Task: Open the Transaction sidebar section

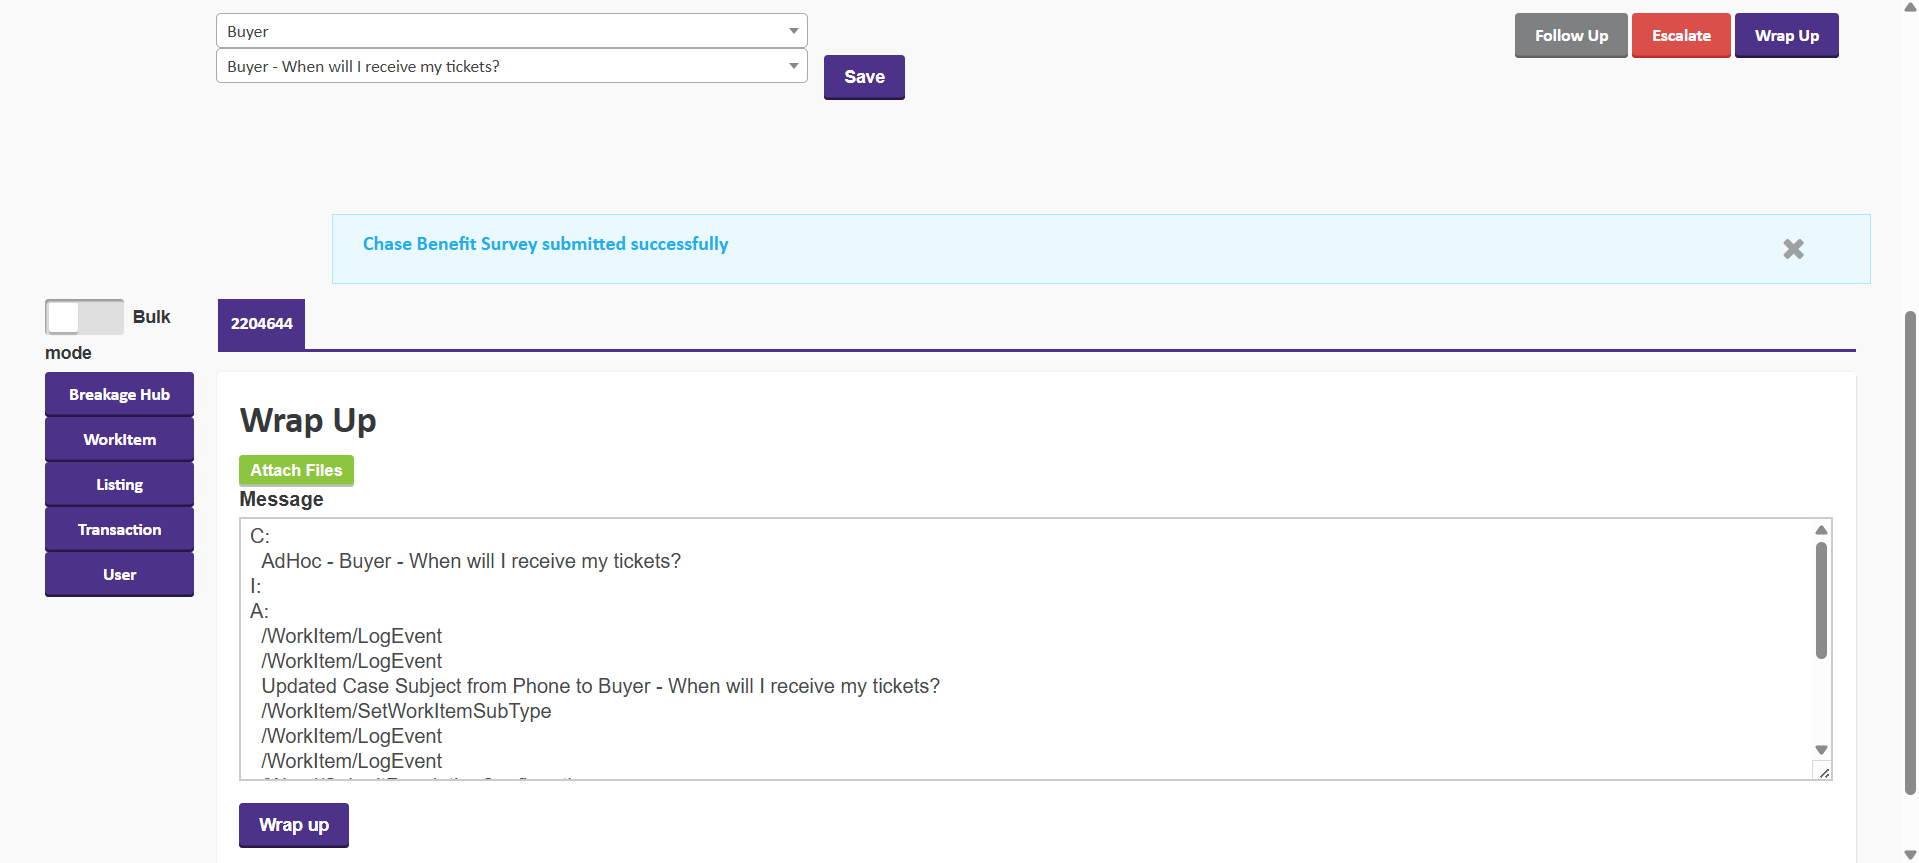Action: [x=119, y=530]
